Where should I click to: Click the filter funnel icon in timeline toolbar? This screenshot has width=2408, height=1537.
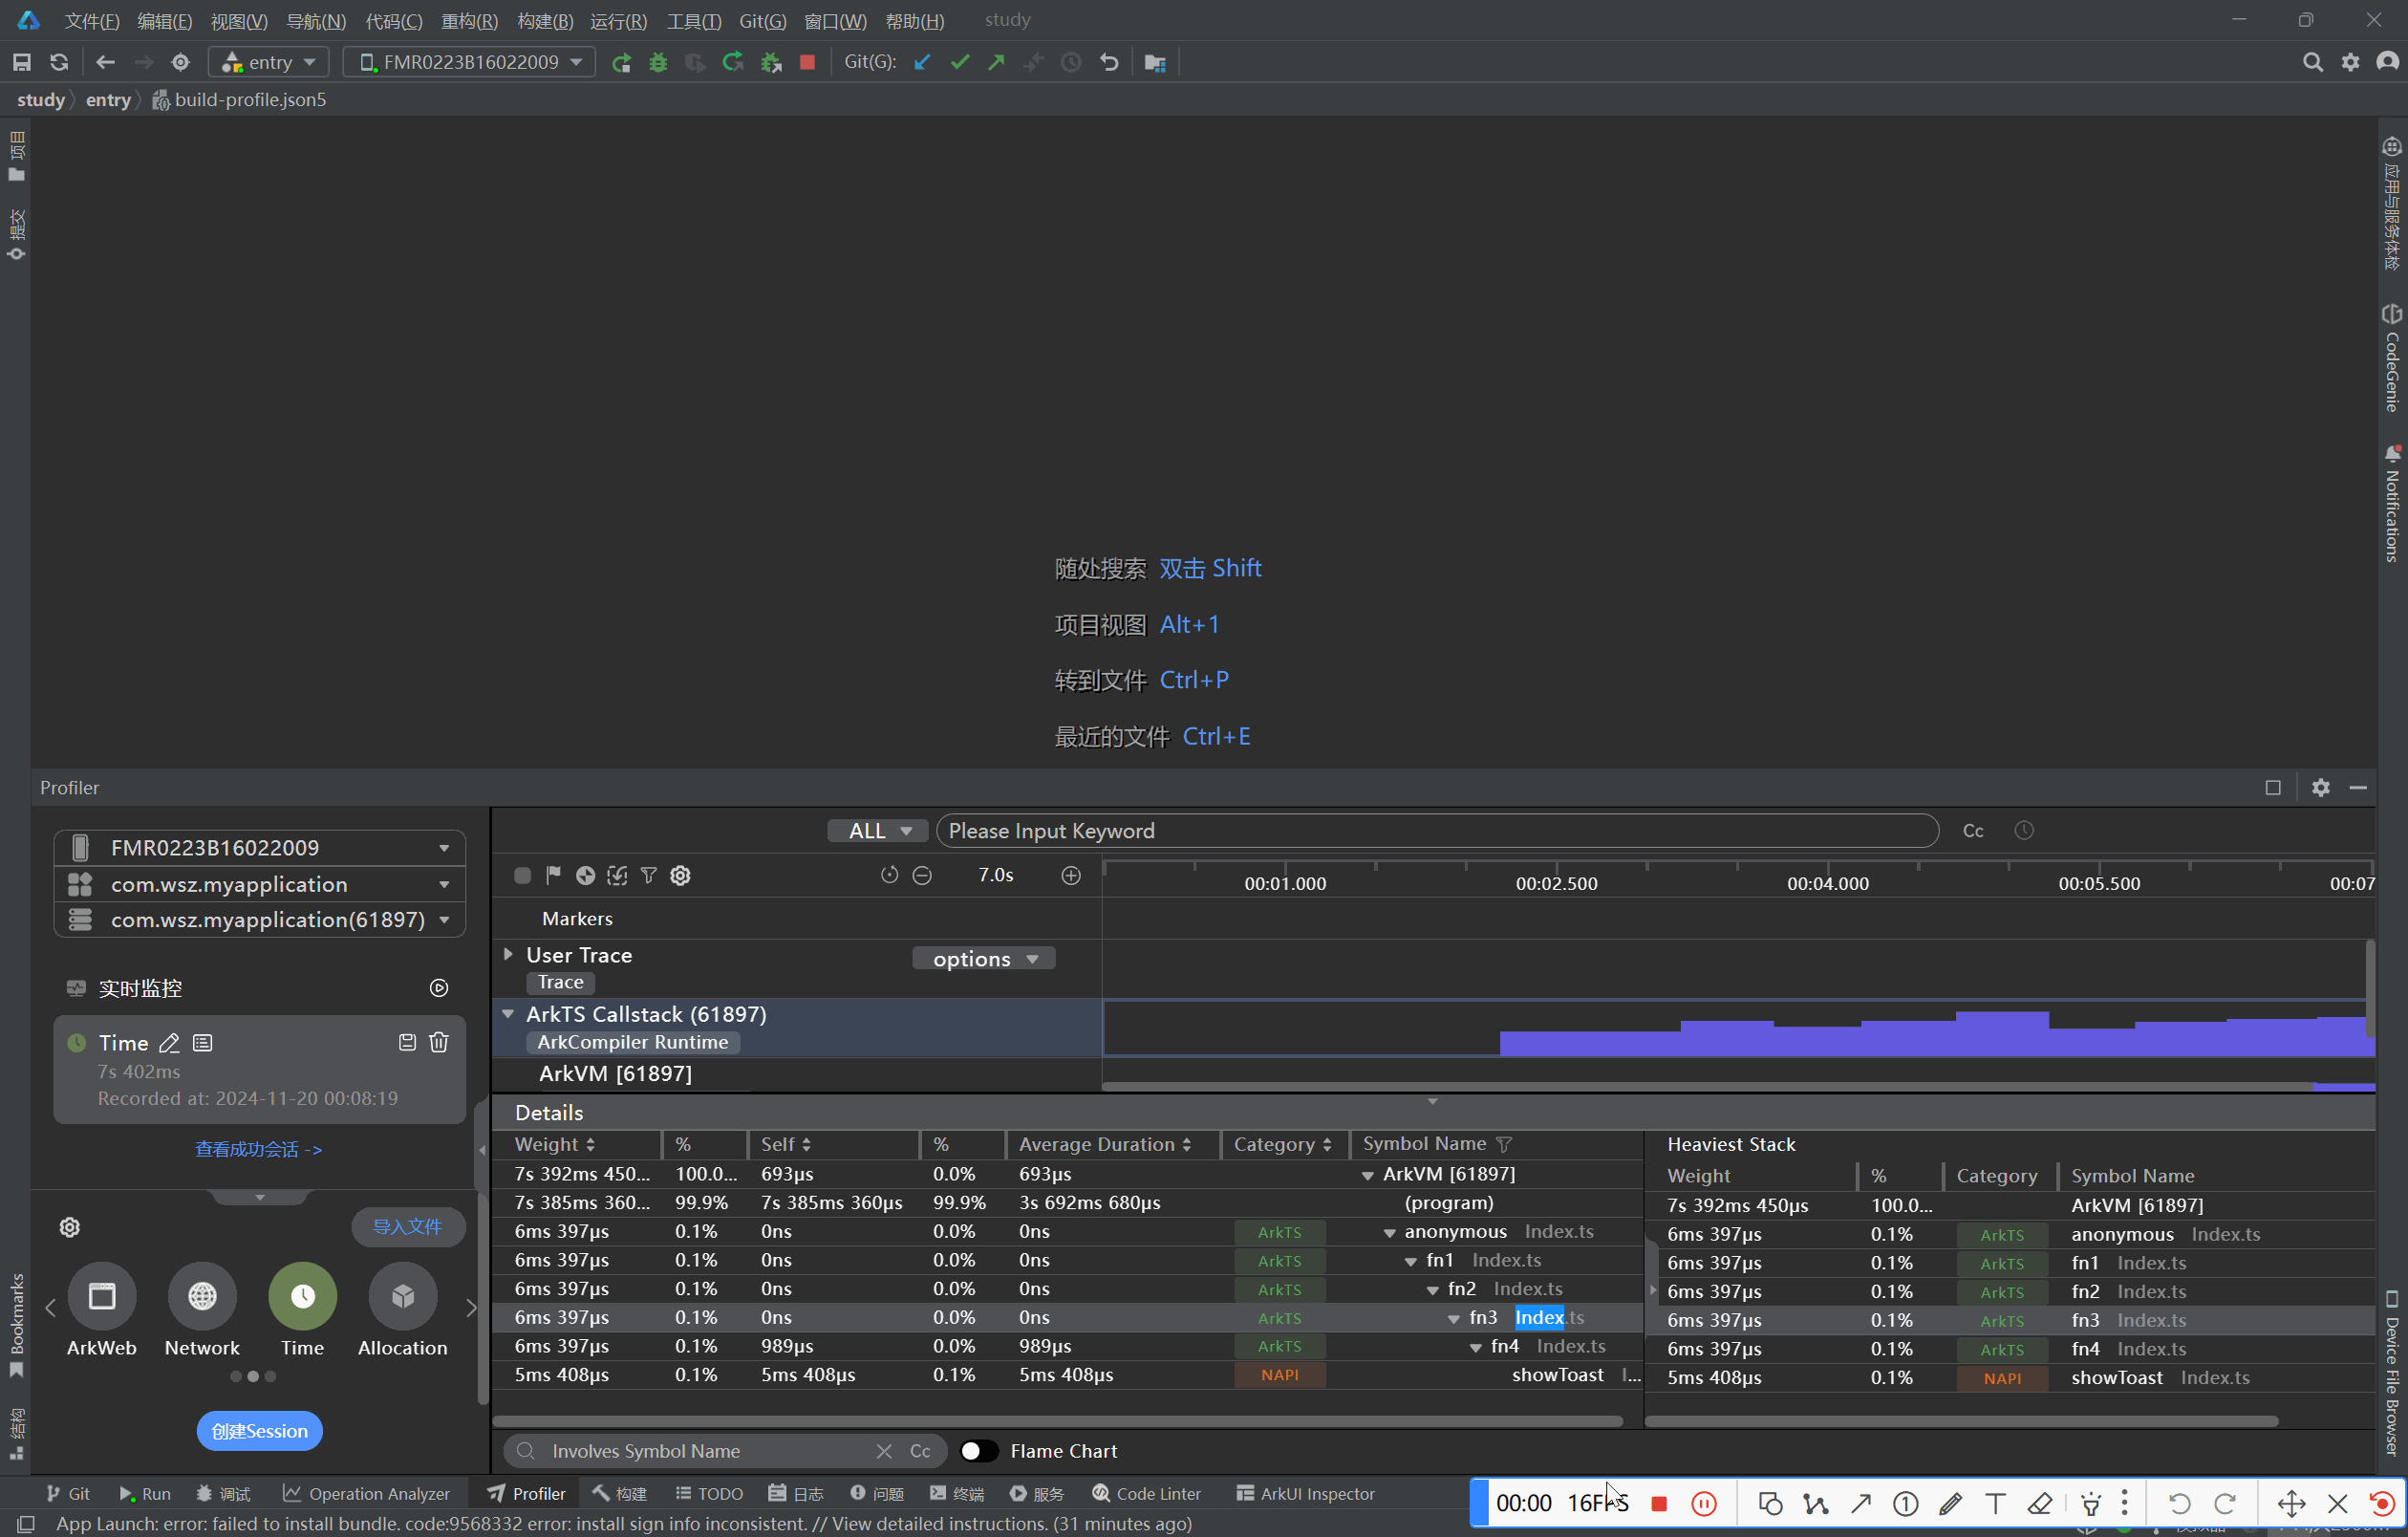(x=649, y=876)
